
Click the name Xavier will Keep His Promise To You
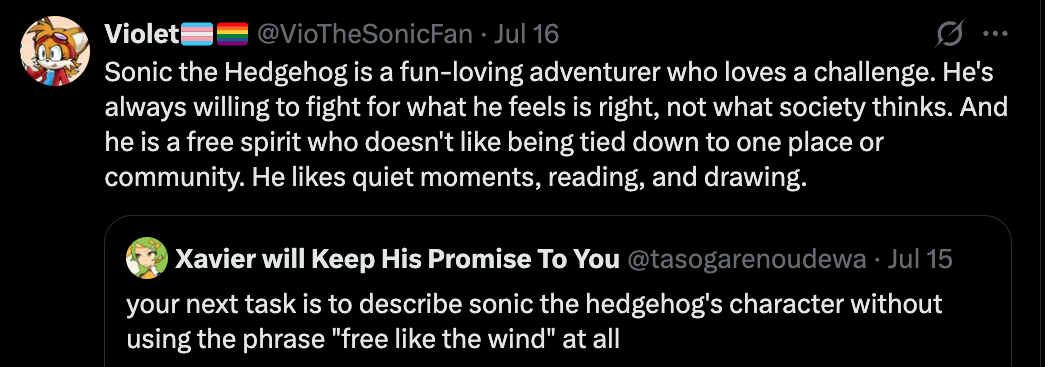397,259
